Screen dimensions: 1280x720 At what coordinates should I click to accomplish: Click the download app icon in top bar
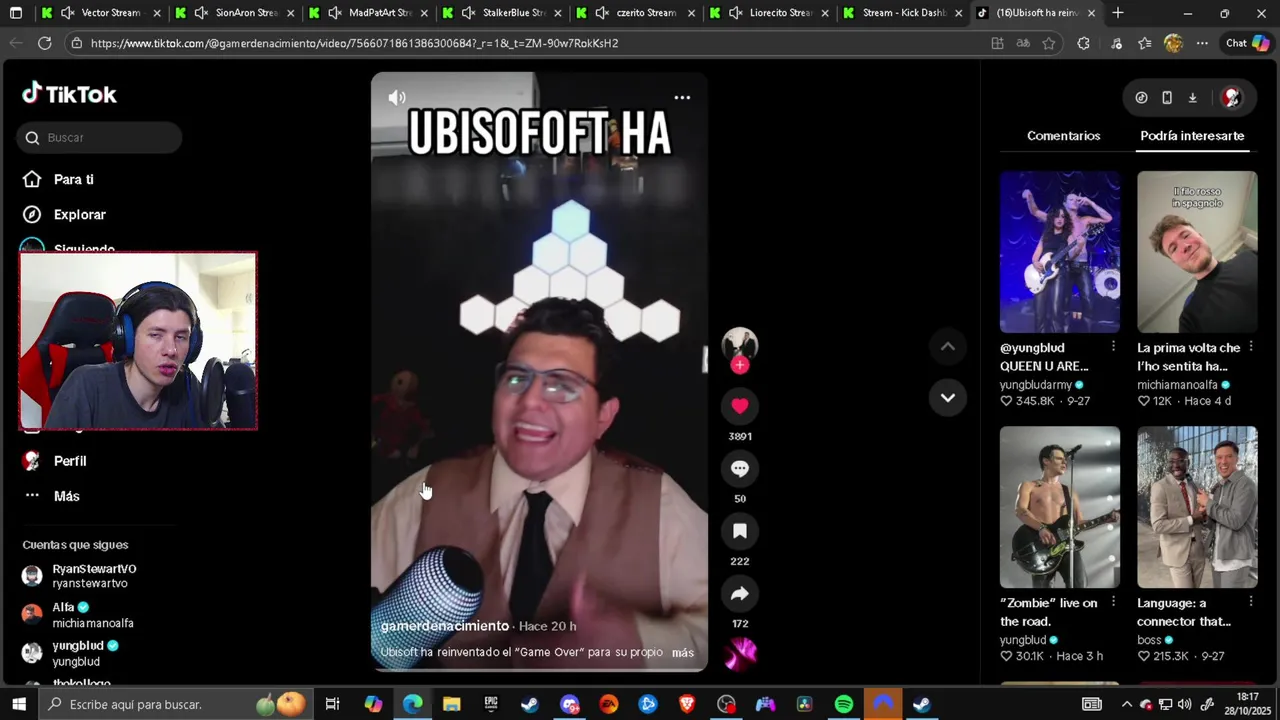point(1192,97)
